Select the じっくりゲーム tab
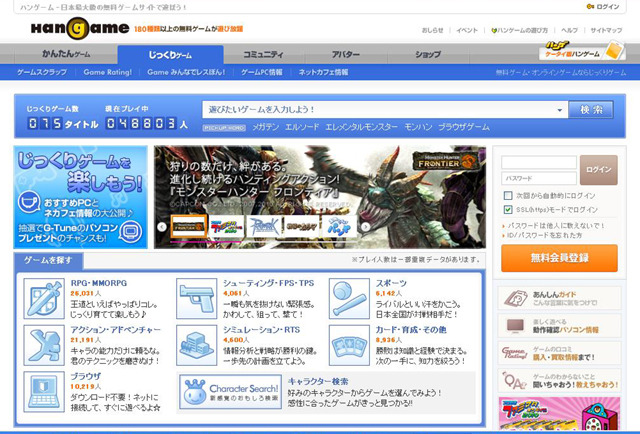Viewport: 640px width, 434px height. (x=170, y=54)
